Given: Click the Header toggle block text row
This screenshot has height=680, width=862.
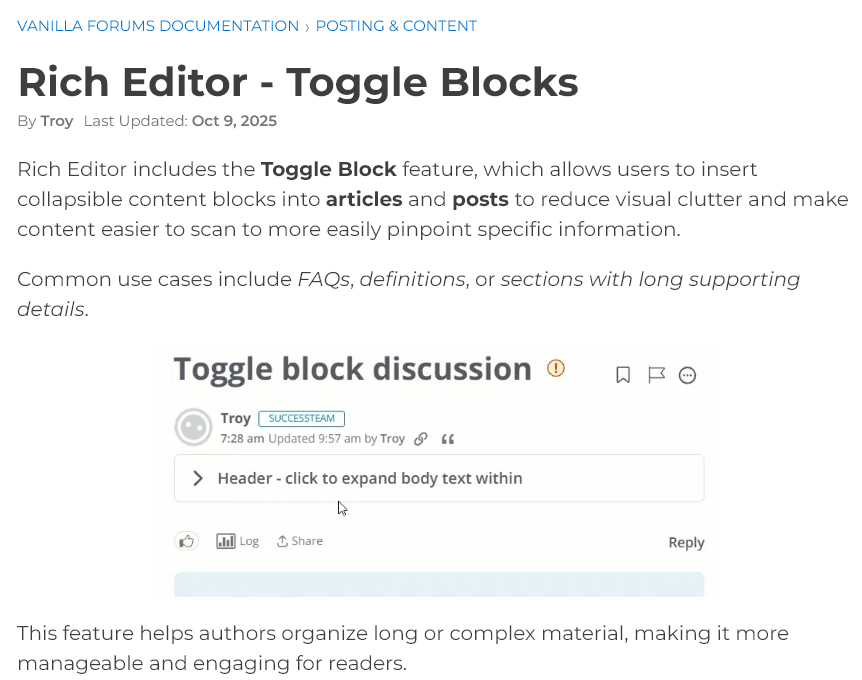Looking at the screenshot, I should point(370,478).
